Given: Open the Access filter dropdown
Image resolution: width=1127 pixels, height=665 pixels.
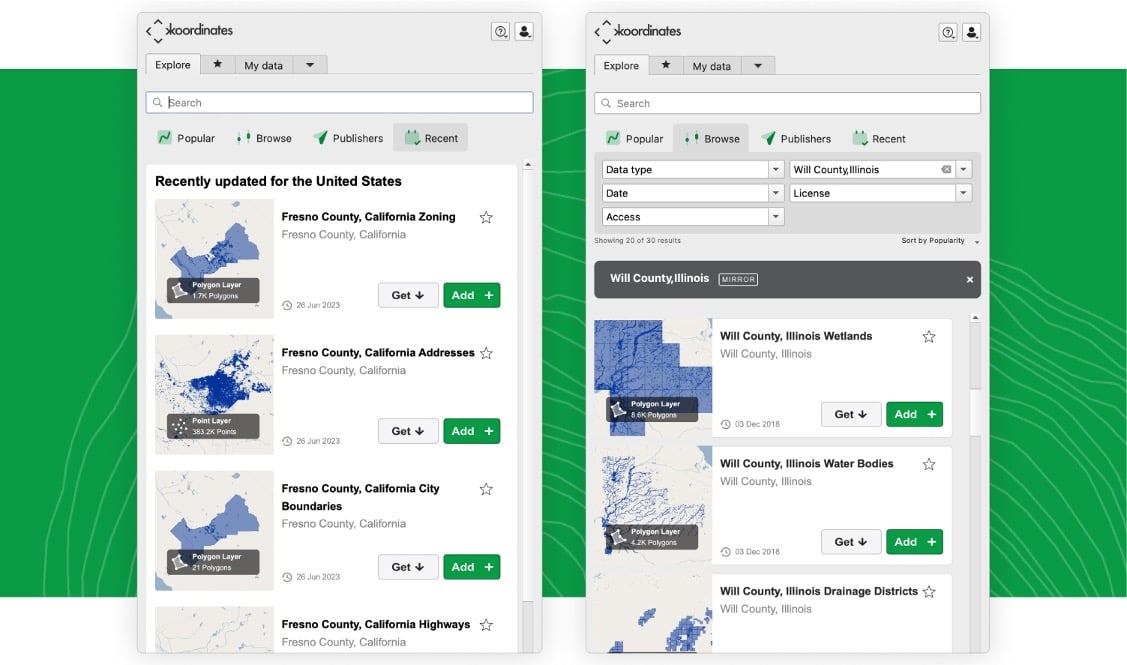Looking at the screenshot, I should click(692, 217).
